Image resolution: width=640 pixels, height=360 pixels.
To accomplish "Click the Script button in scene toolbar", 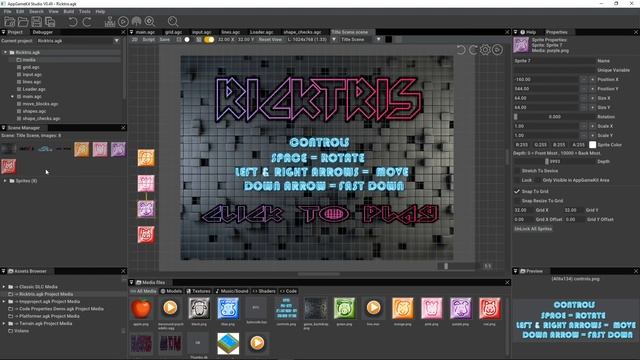I will [149, 40].
